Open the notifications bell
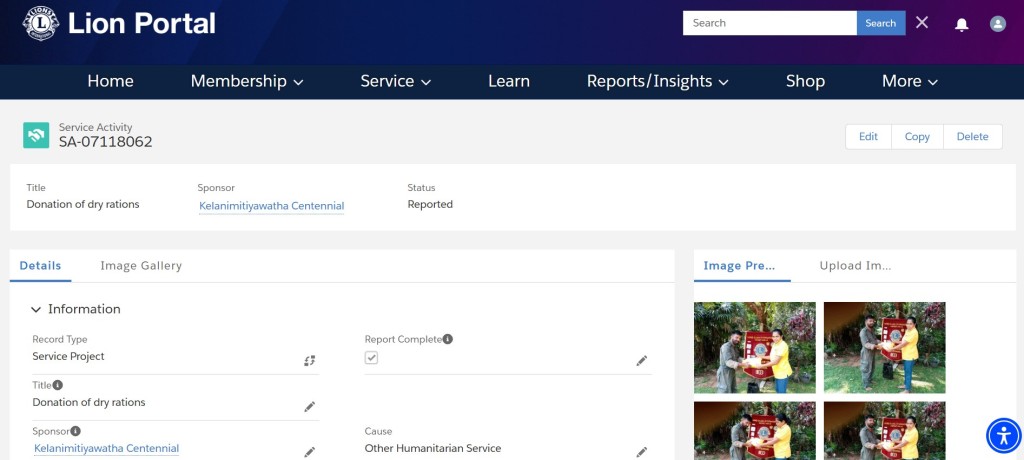Viewport: 1024px width, 460px height. pyautogui.click(x=961, y=24)
